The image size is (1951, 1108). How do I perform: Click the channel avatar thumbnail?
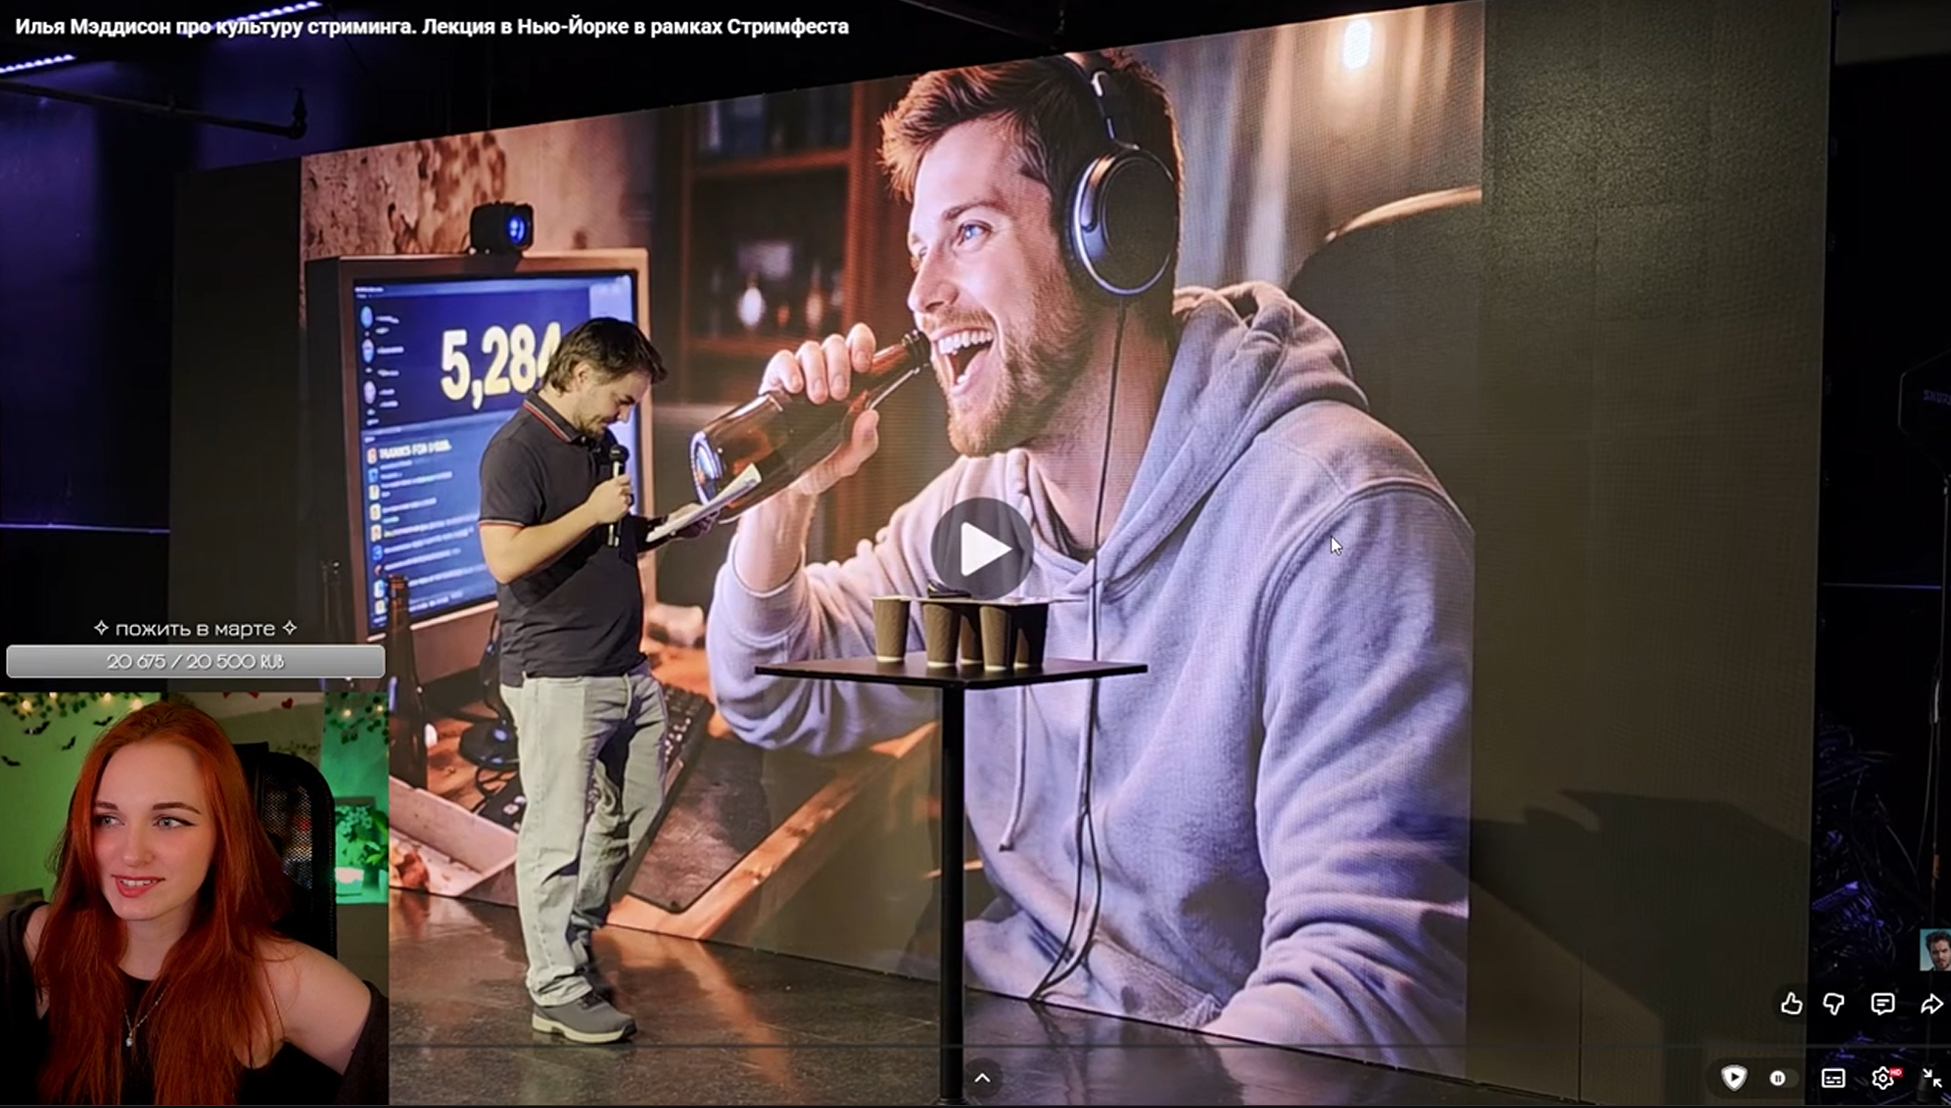click(x=1934, y=950)
